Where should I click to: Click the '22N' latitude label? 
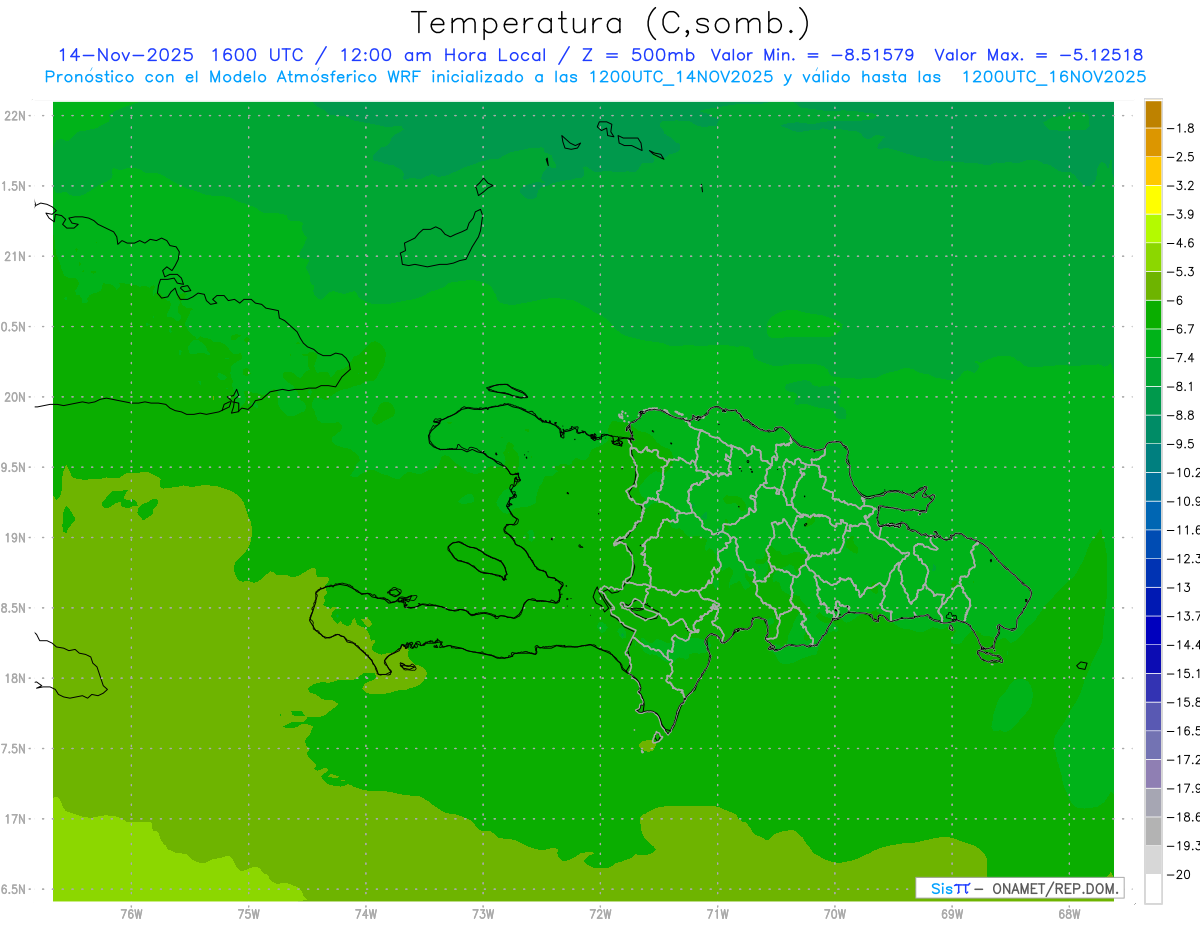15,116
